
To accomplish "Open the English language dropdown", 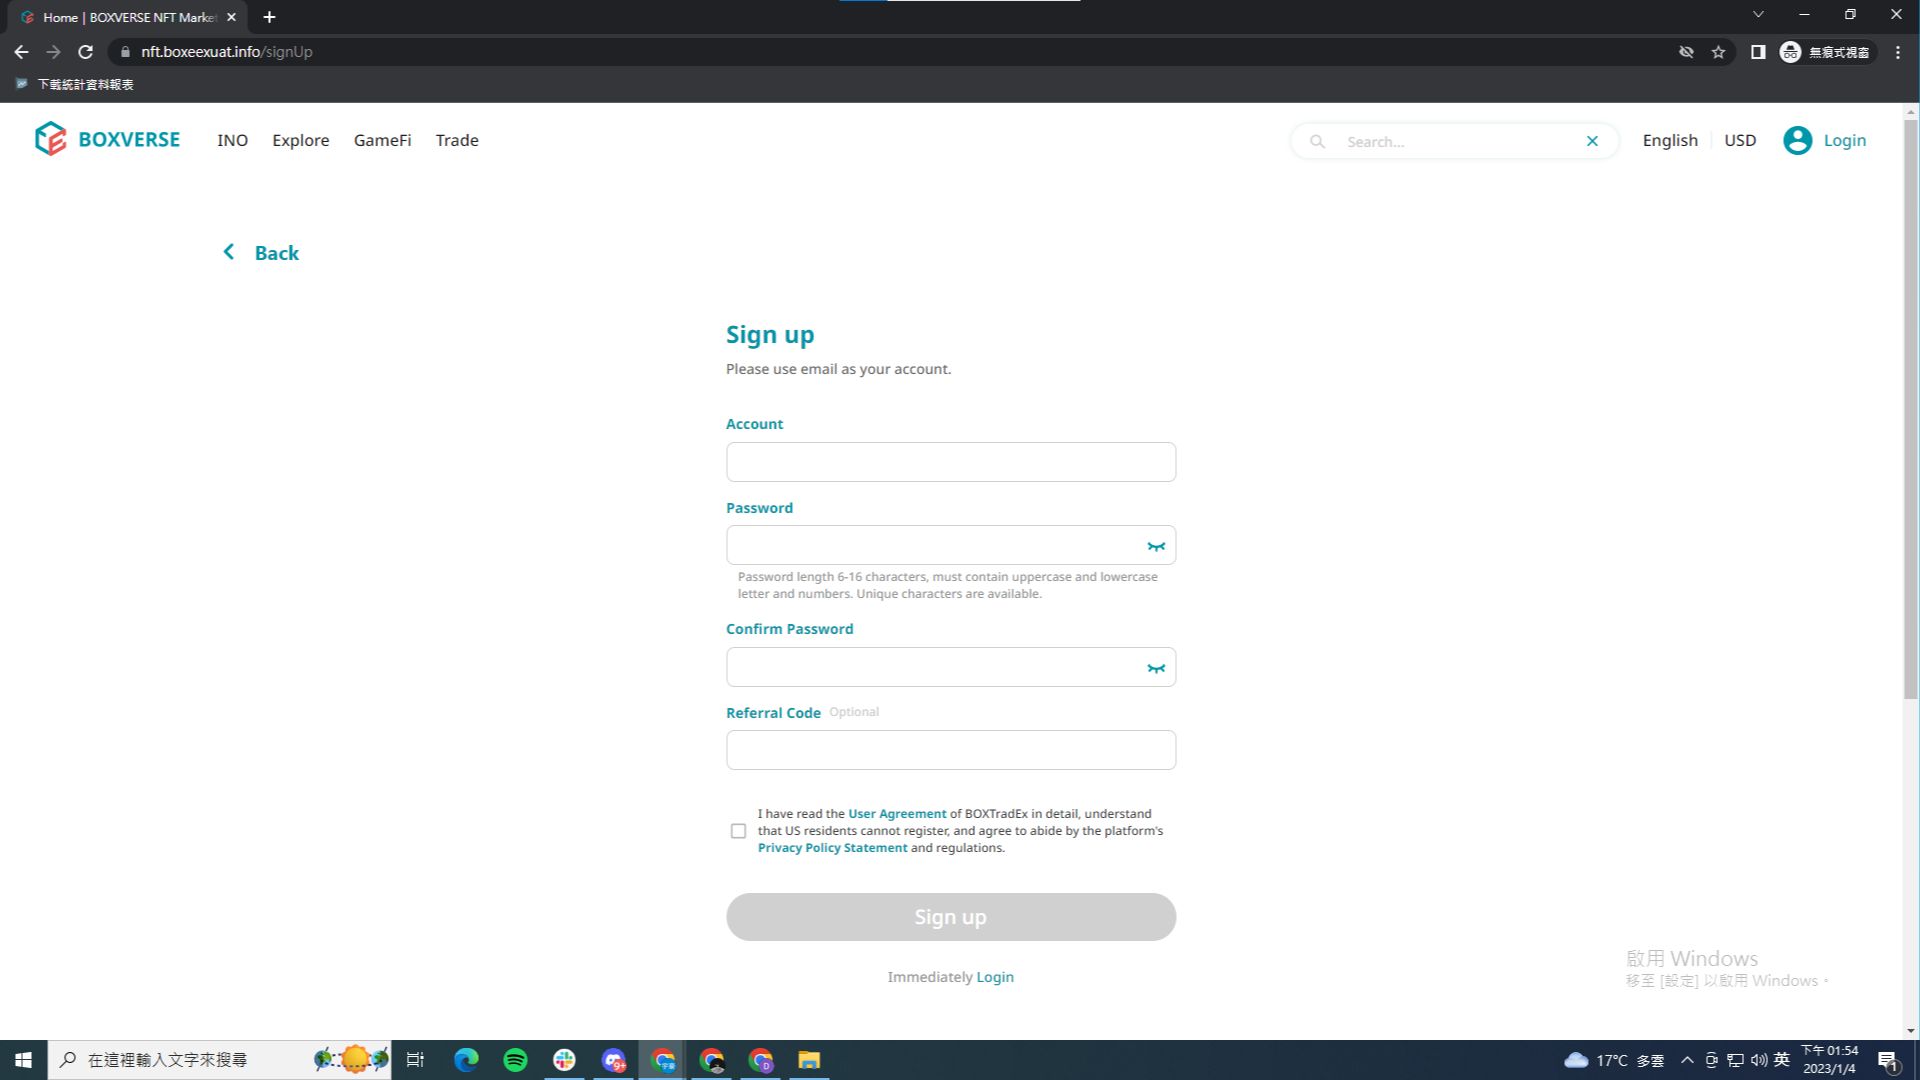I will click(x=1669, y=140).
